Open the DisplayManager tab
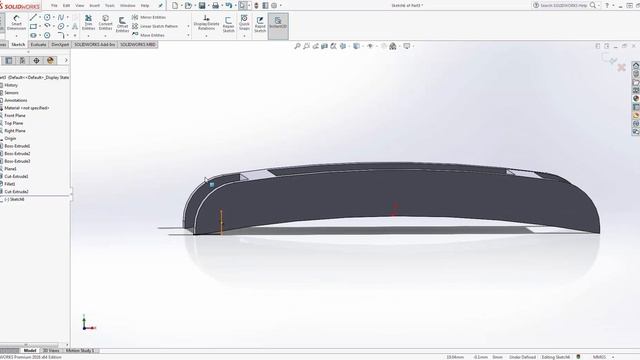The image size is (640, 360). click(50, 60)
